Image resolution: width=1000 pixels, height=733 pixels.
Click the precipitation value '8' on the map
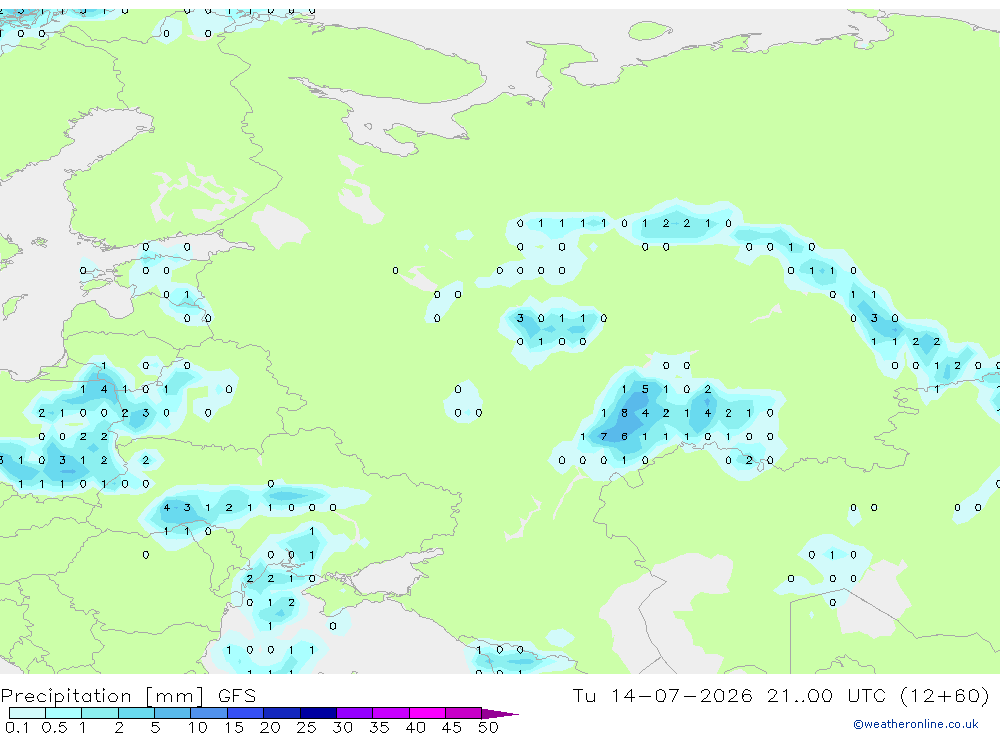click(624, 413)
